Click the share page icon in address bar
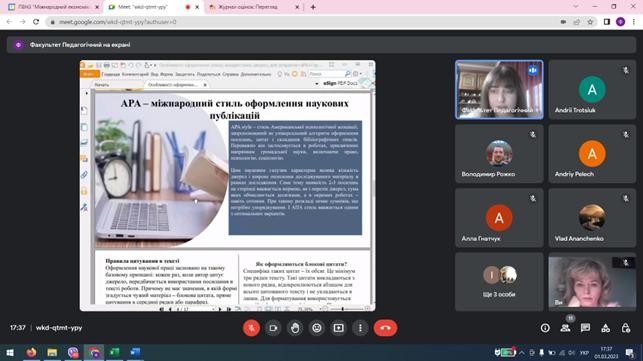 point(577,22)
